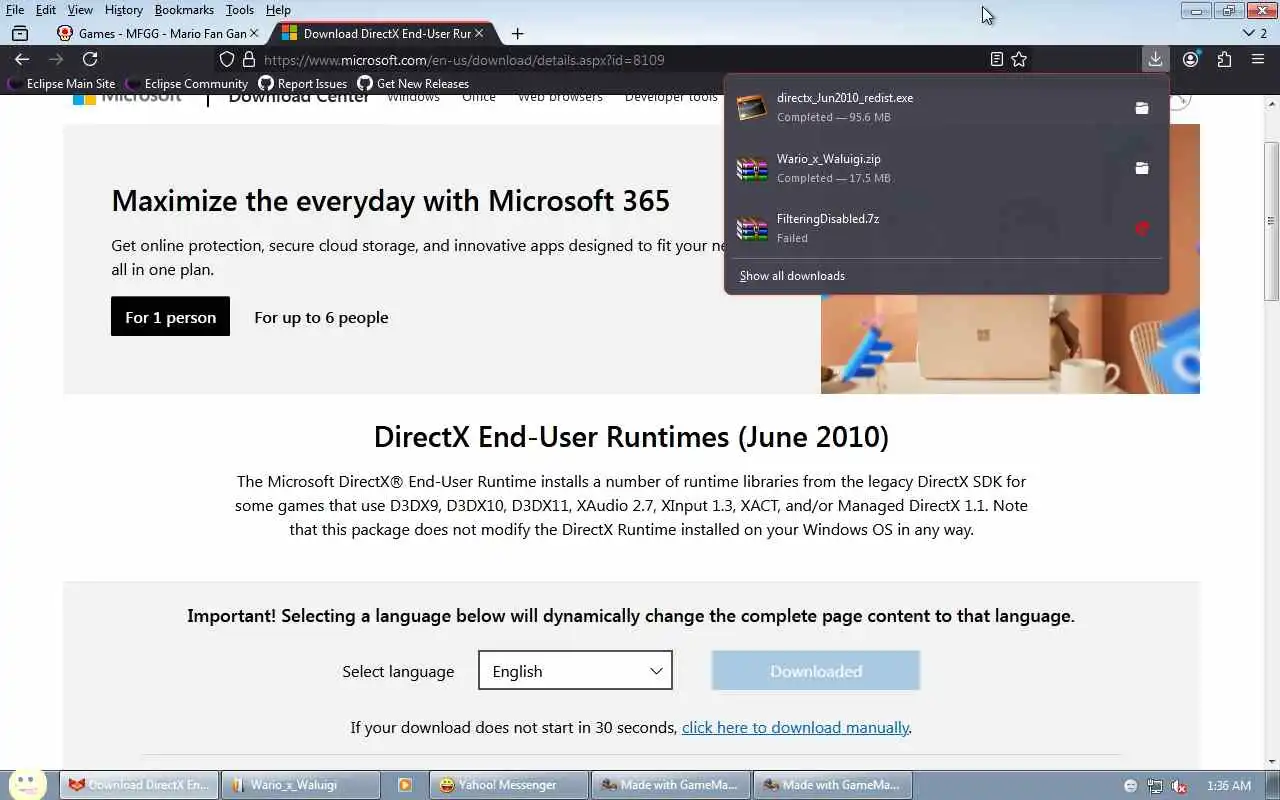The width and height of the screenshot is (1280, 800).
Task: Open Yahoo! Messenger from taskbar
Action: tap(508, 785)
